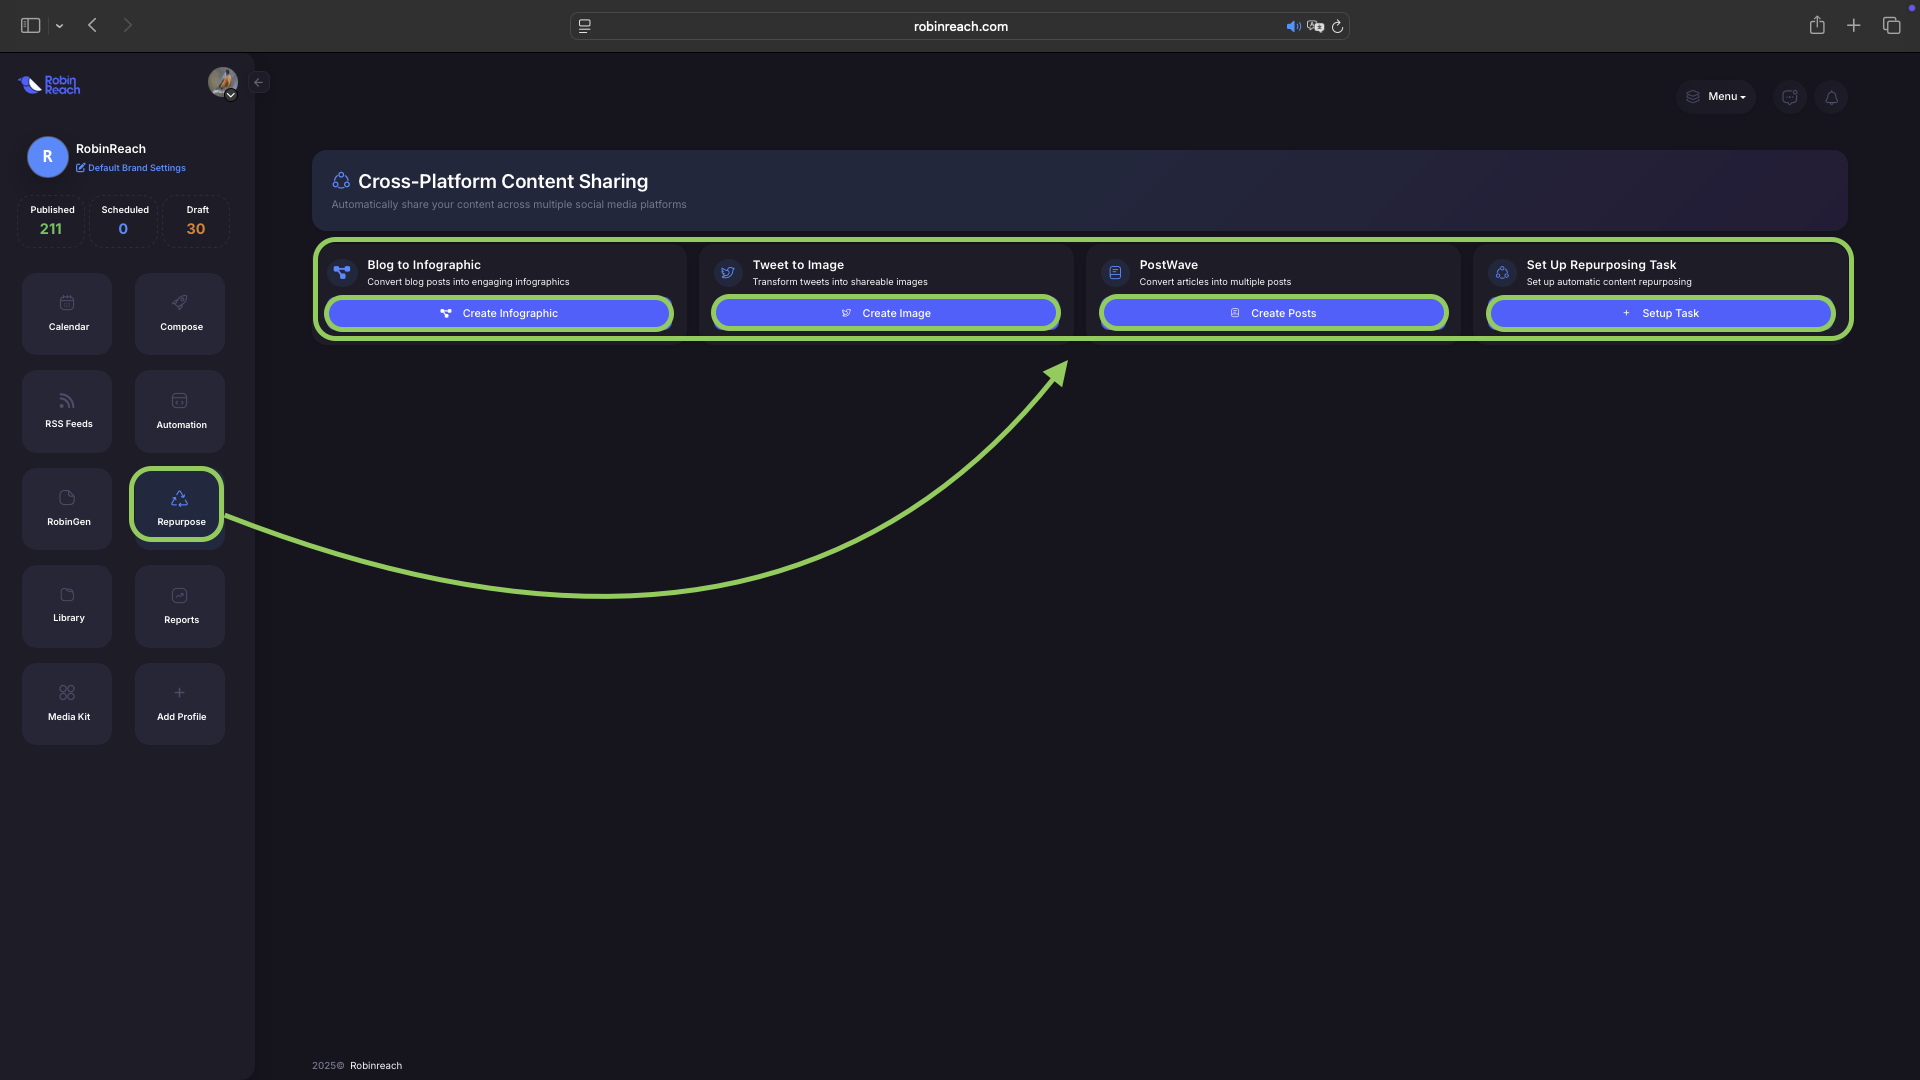Click the Create Image button
Screen dimensions: 1920x1080
point(886,313)
